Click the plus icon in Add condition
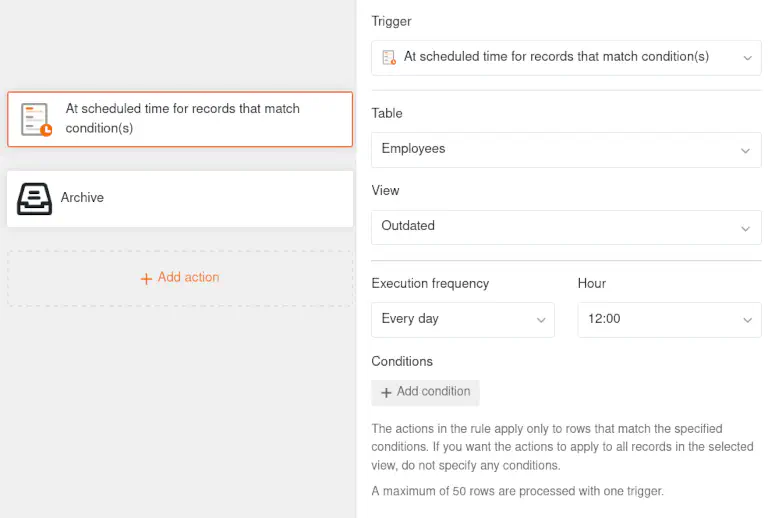The image size is (768, 518). (x=386, y=392)
